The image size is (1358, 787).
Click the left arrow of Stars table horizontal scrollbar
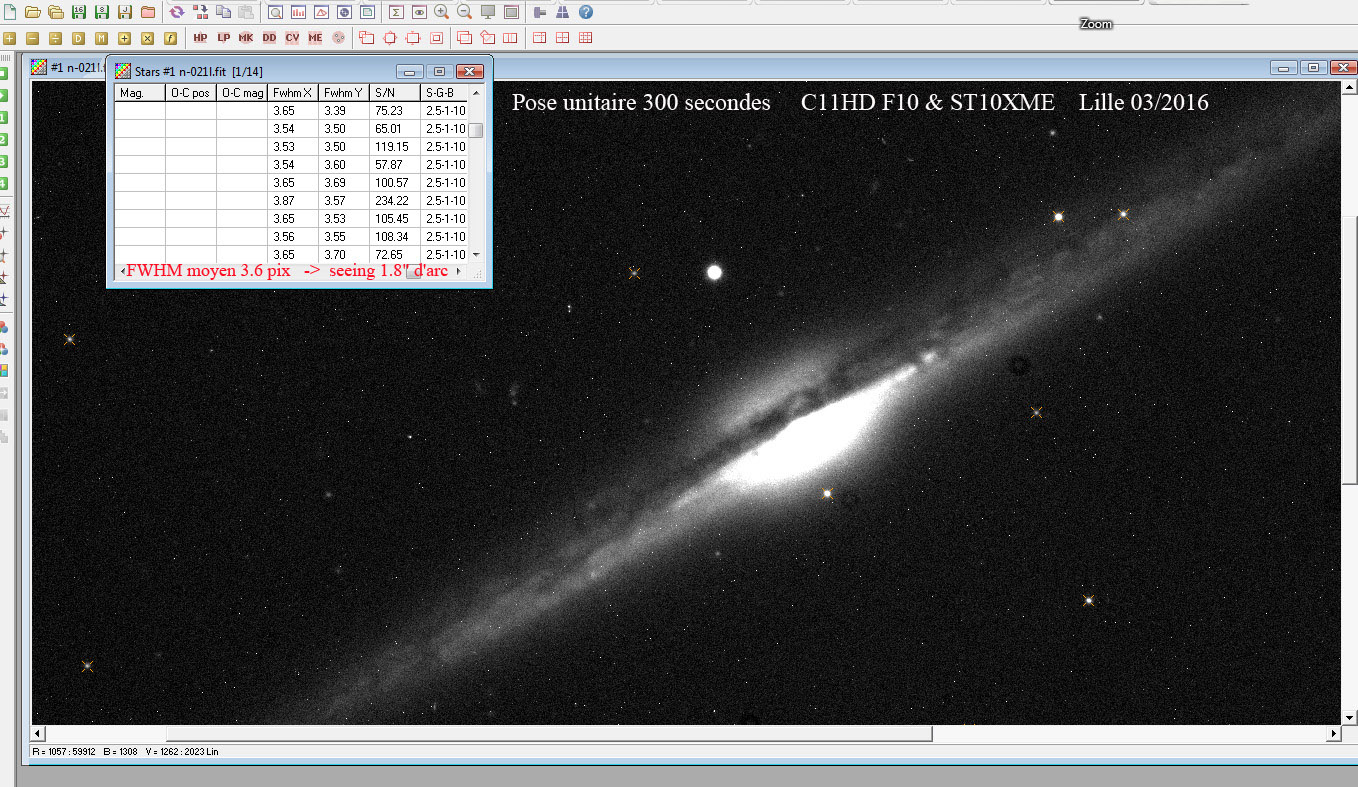122,272
